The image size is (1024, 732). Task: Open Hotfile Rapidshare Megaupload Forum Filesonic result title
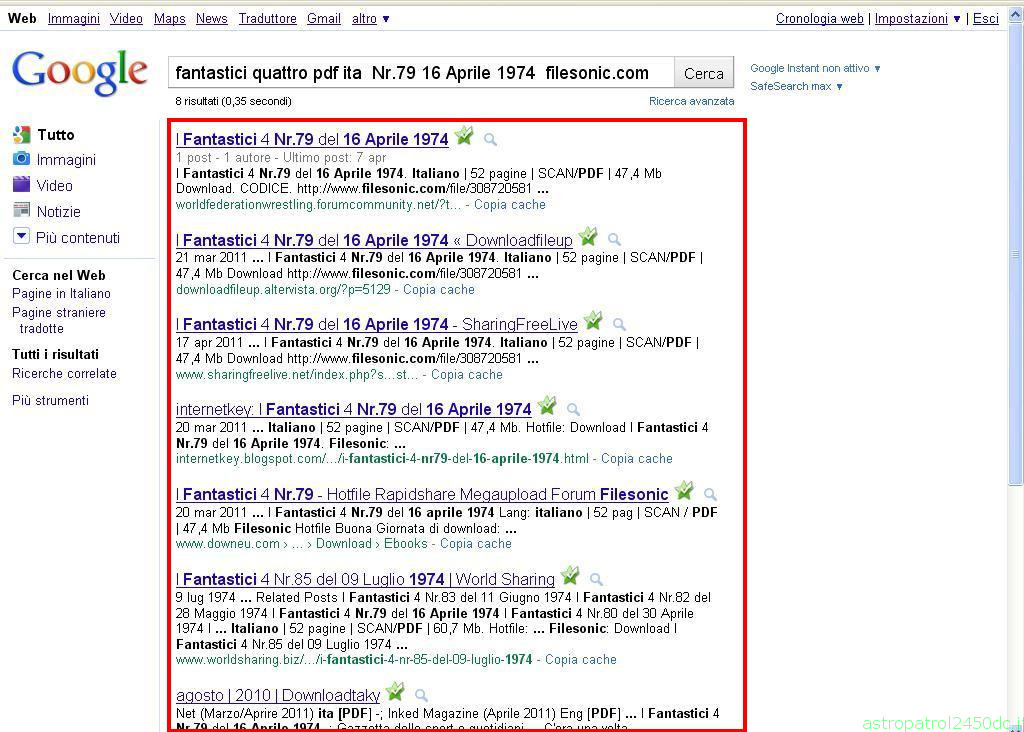coord(422,494)
